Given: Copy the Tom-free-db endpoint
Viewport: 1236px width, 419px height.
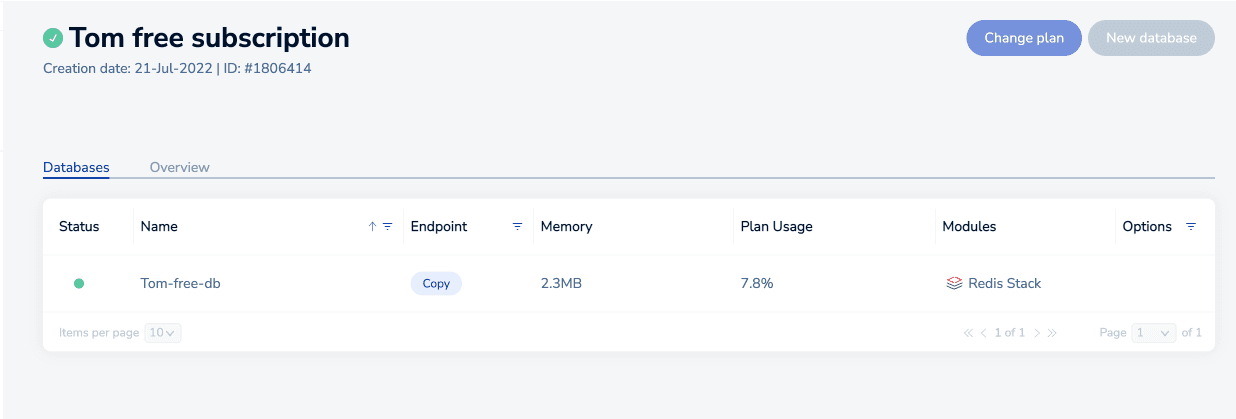Looking at the screenshot, I should coord(436,284).
